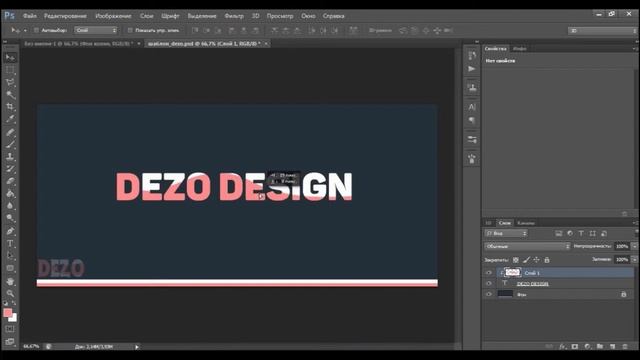Enable Показать упр. элем. checkbox

pyautogui.click(x=130, y=30)
